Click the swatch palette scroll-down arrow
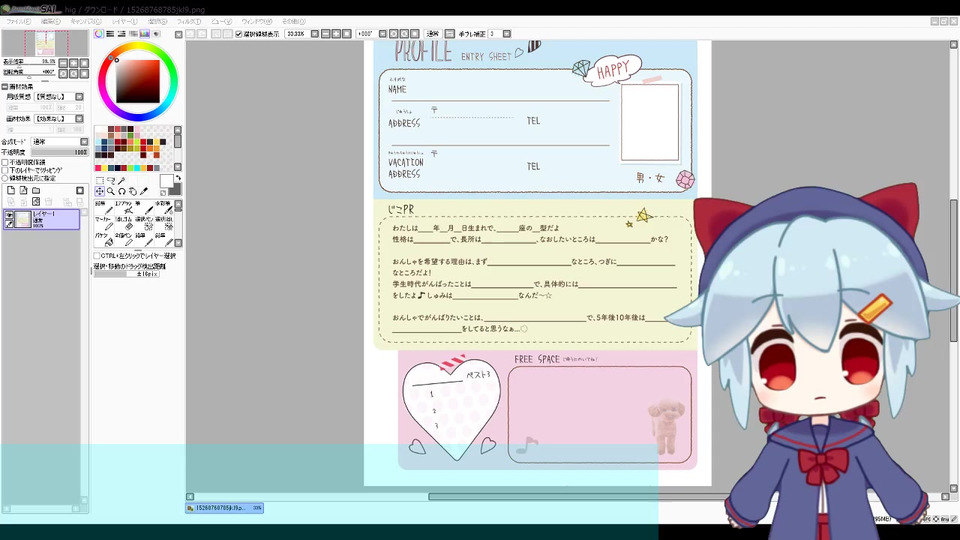 [178, 167]
